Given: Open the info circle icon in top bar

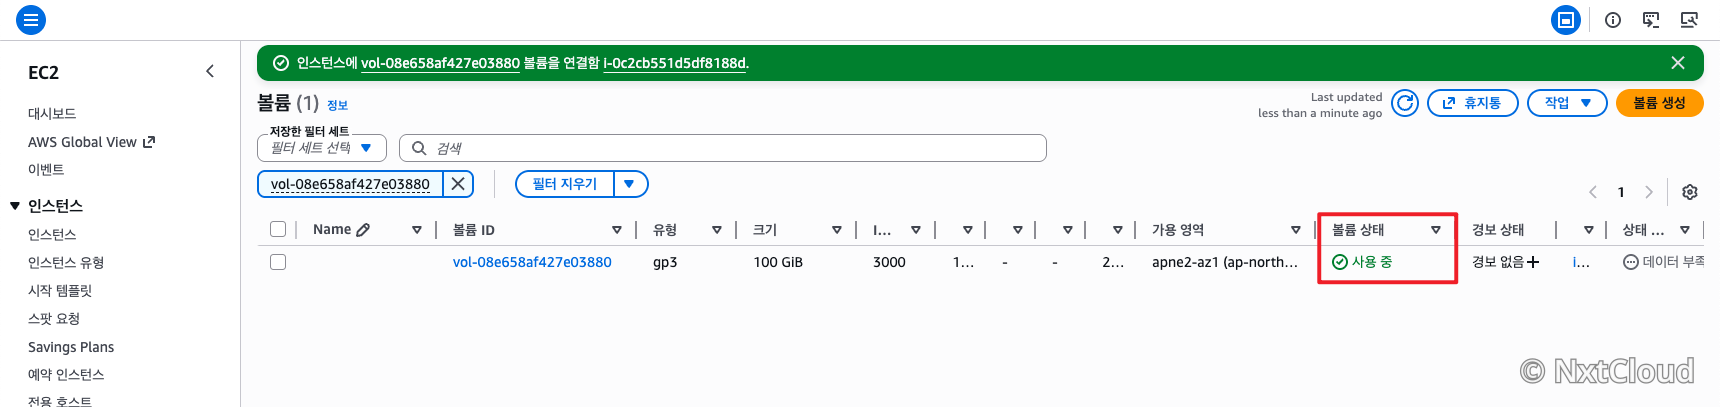Looking at the screenshot, I should [x=1613, y=19].
